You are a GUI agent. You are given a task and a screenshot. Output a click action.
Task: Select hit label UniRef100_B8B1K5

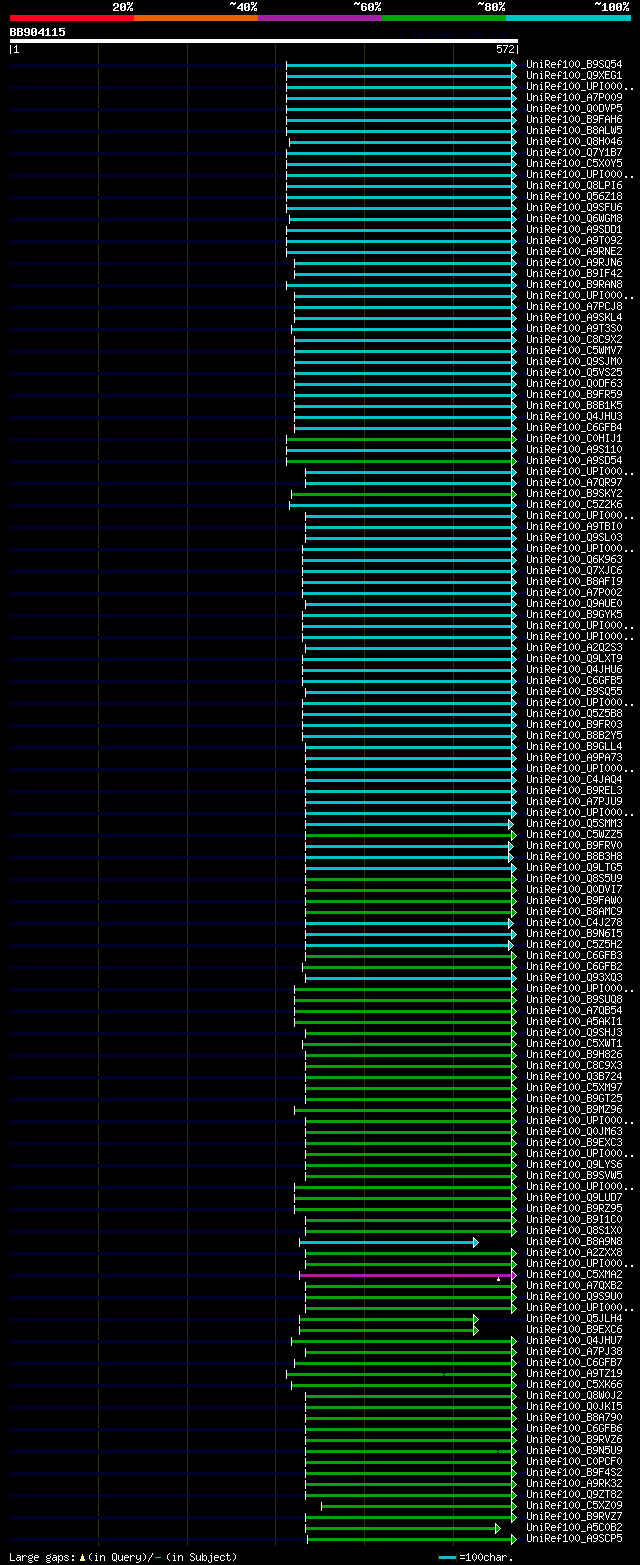(x=574, y=405)
